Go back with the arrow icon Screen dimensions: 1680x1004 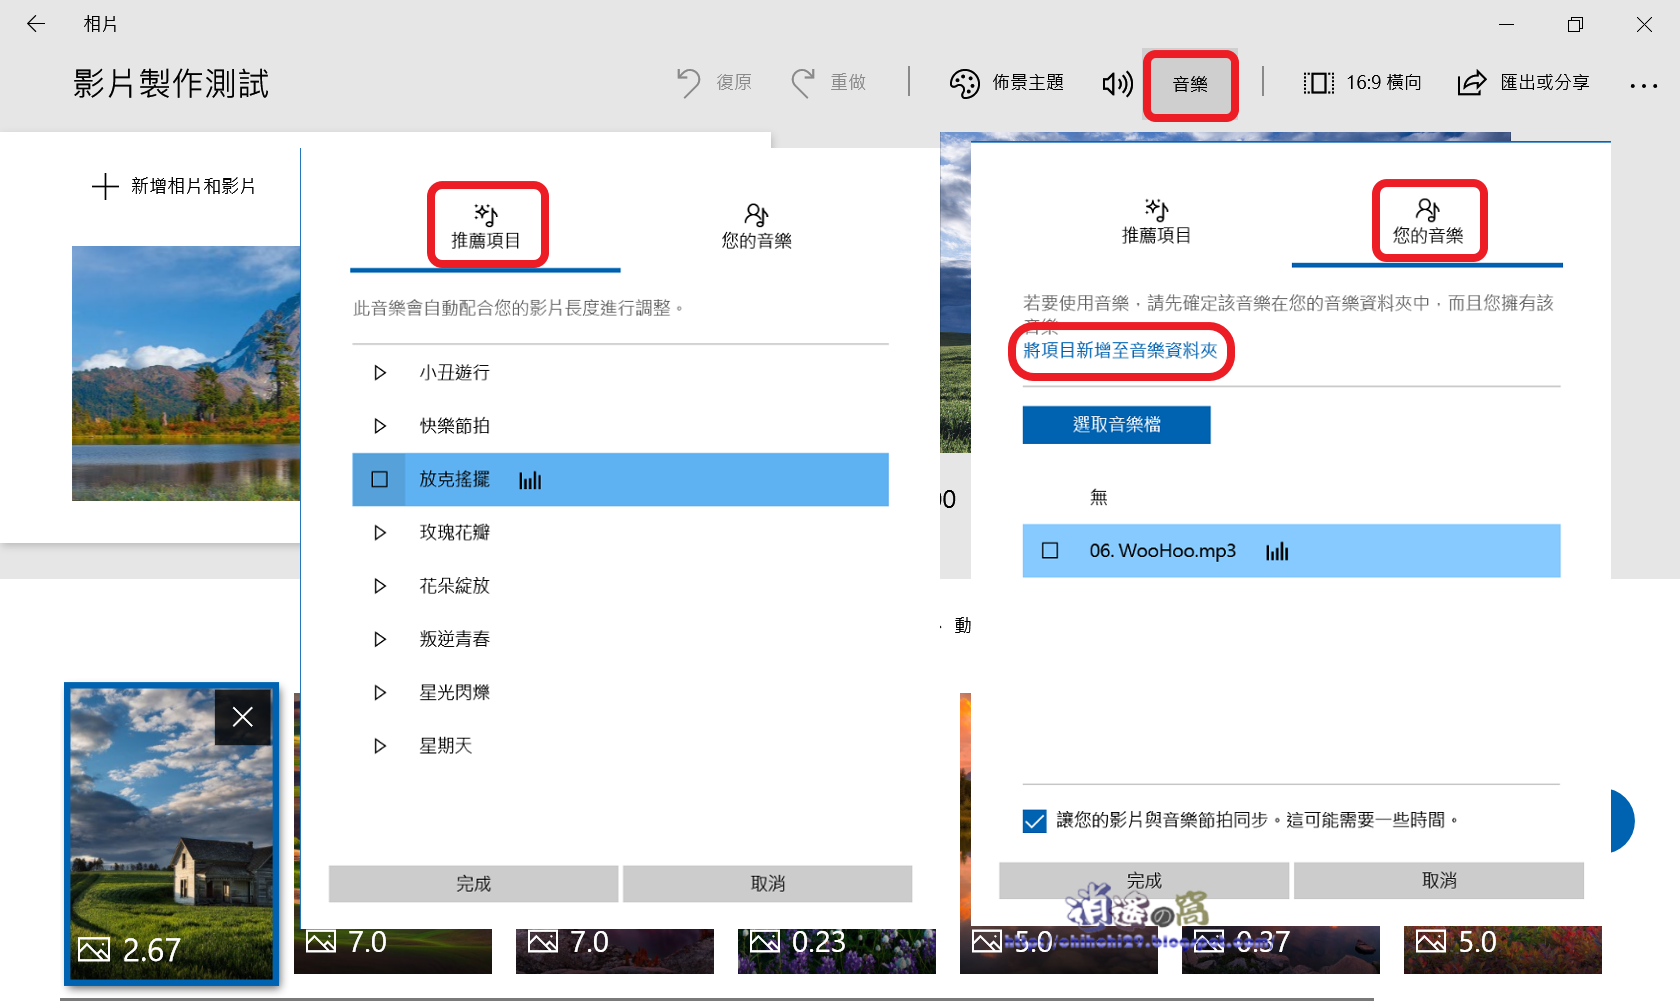click(x=36, y=24)
